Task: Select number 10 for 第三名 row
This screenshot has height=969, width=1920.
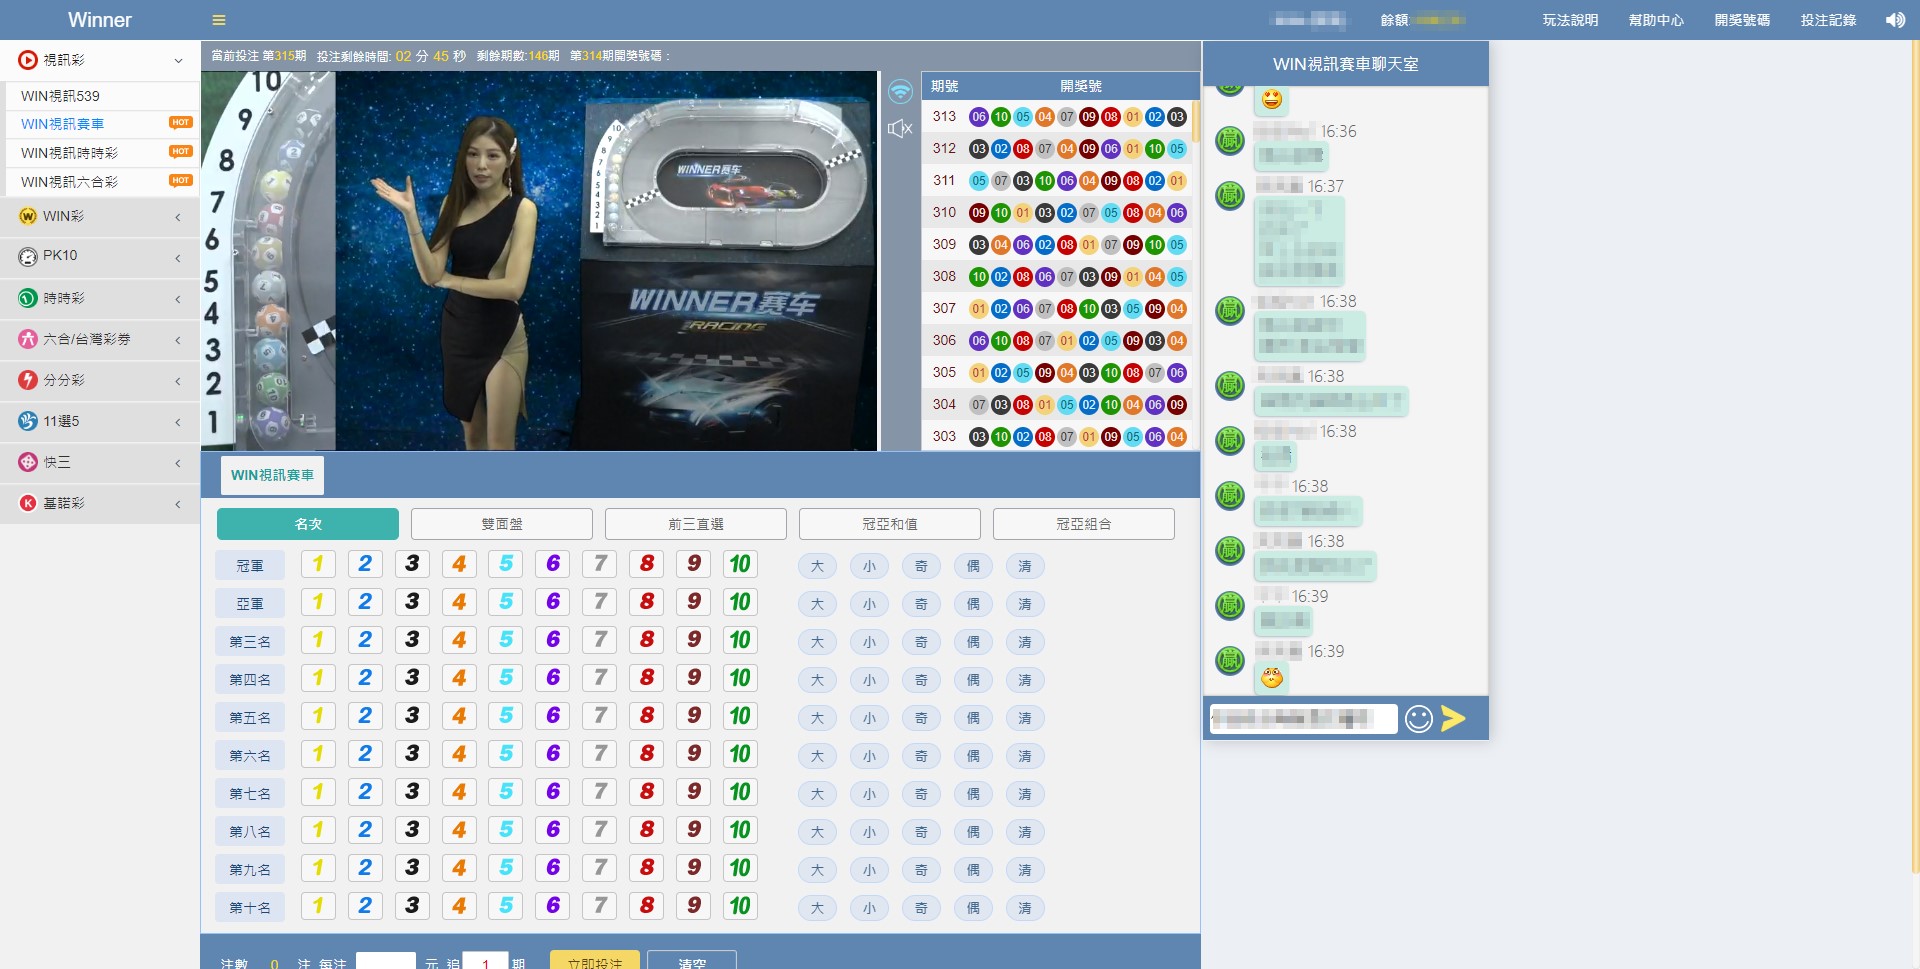Action: [x=740, y=640]
